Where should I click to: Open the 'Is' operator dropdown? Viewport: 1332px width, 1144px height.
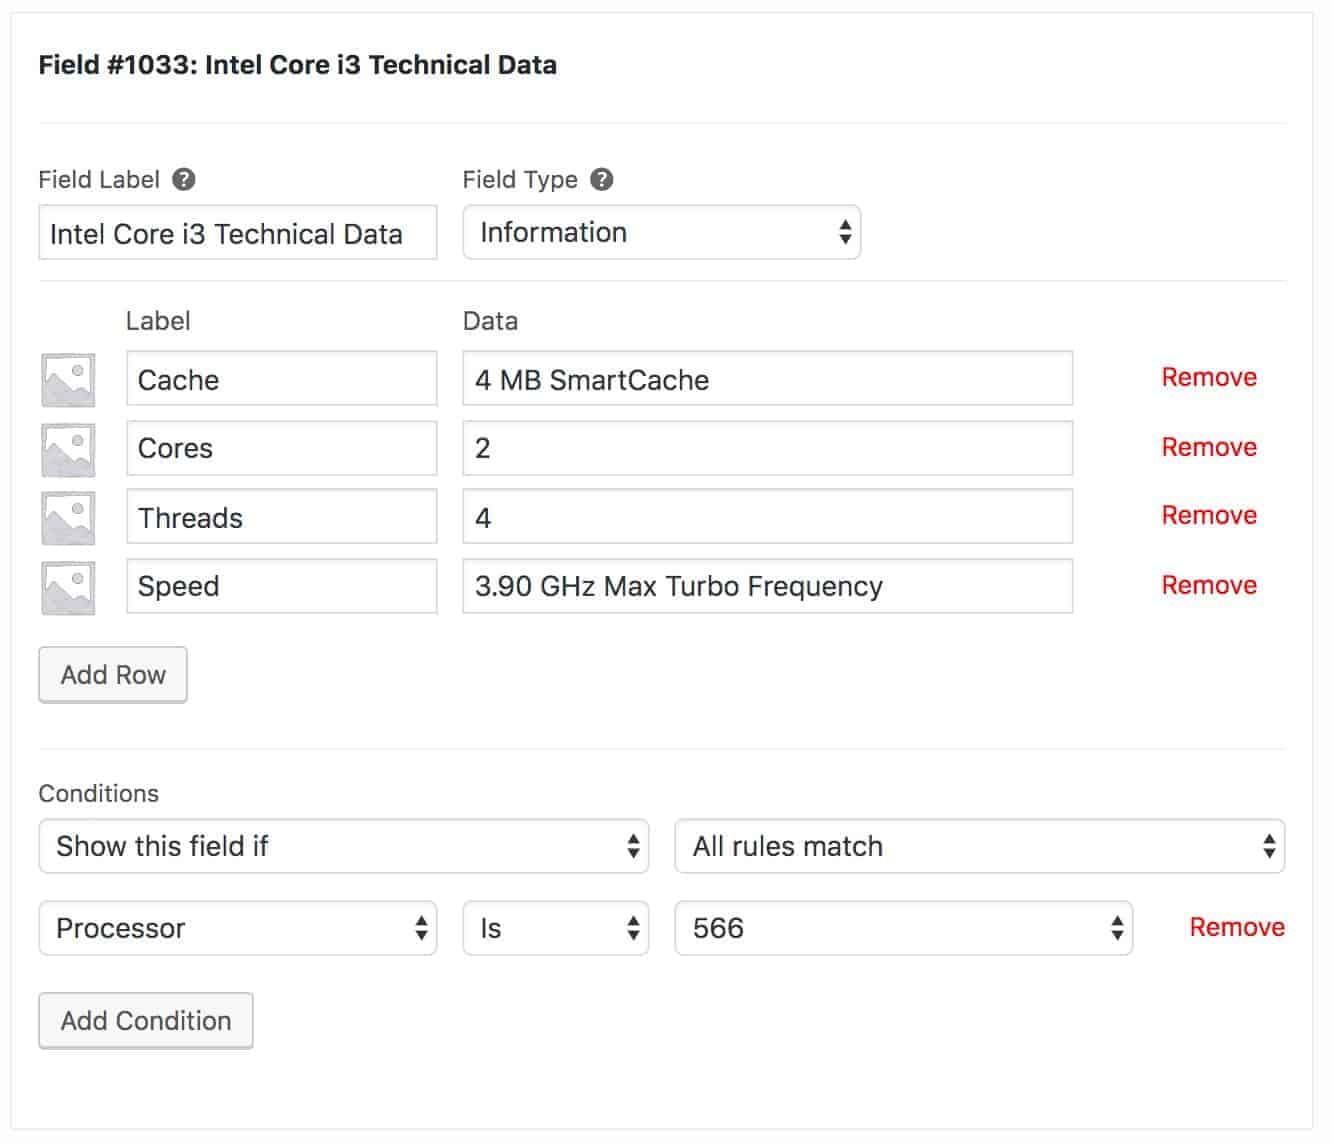point(555,928)
